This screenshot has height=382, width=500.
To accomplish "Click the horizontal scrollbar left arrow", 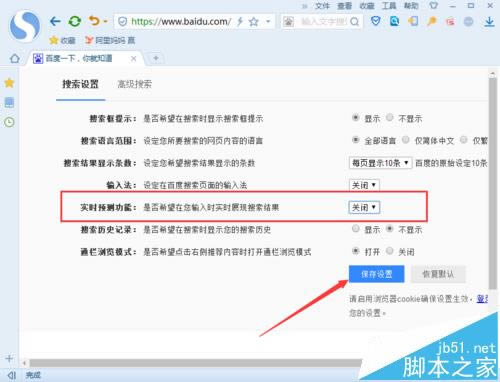I will (x=24, y=363).
